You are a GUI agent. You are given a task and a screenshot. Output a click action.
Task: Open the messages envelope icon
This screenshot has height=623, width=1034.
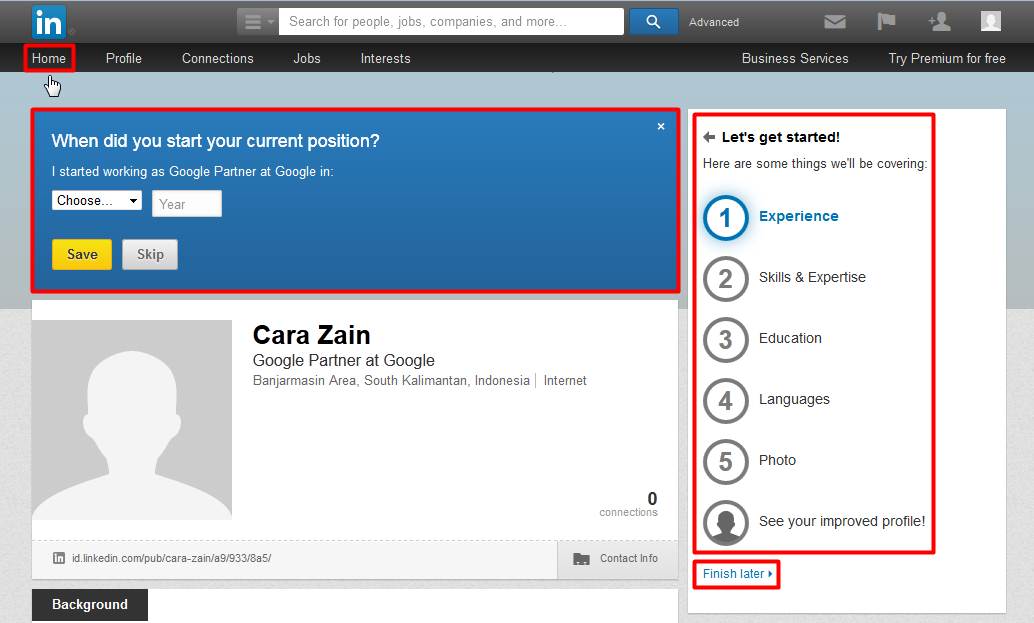835,22
